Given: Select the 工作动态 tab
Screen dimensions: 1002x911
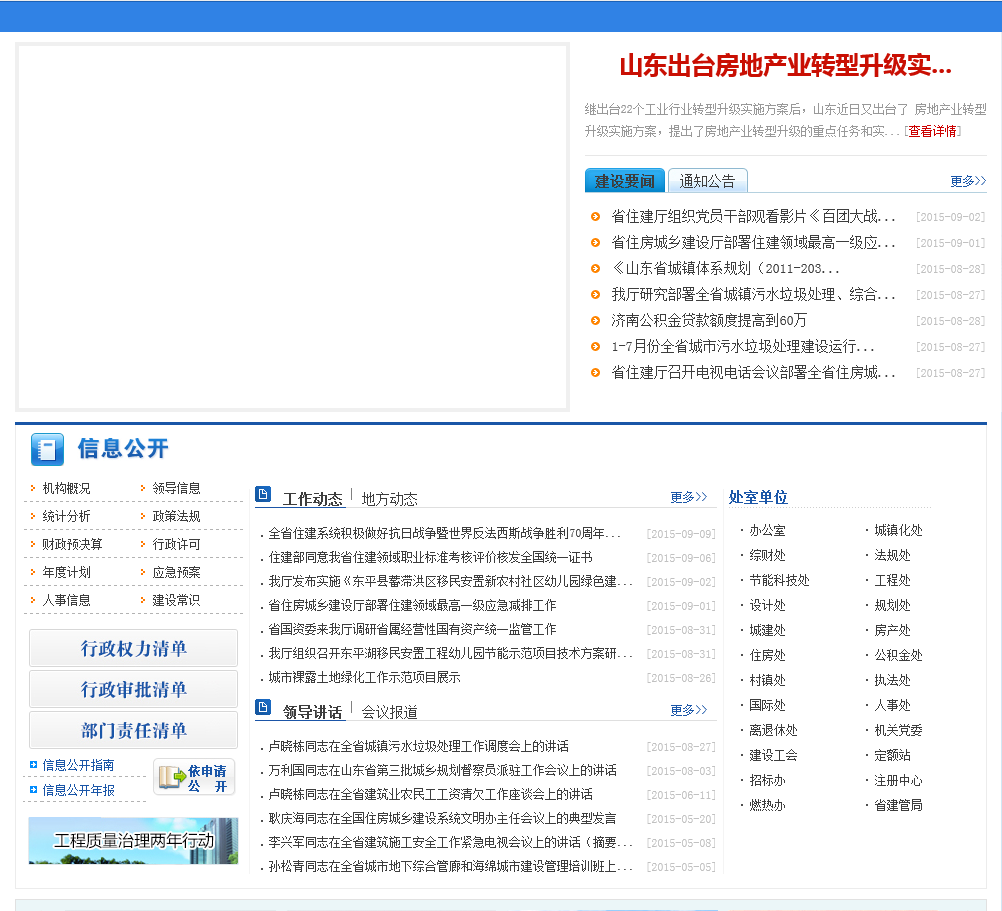Looking at the screenshot, I should point(312,499).
